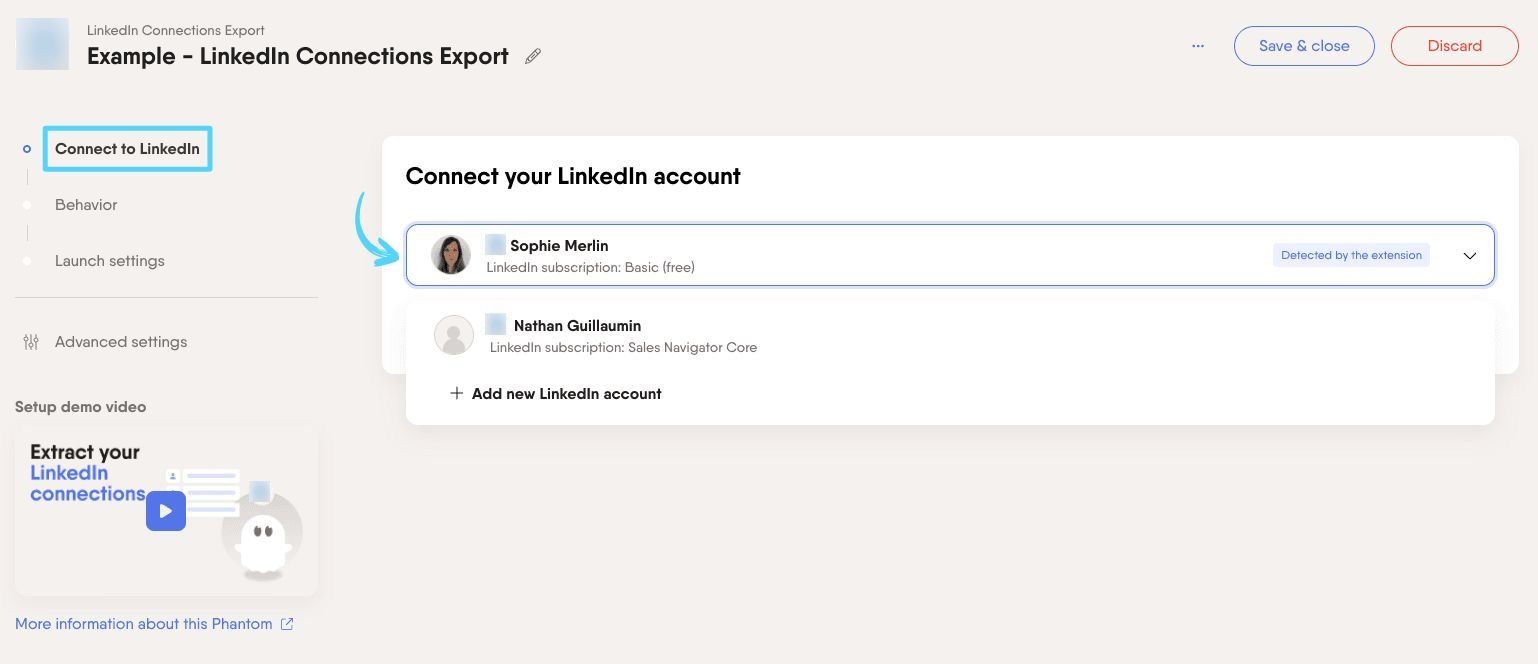The width and height of the screenshot is (1538, 664).
Task: Click the Discard button
Action: point(1455,46)
